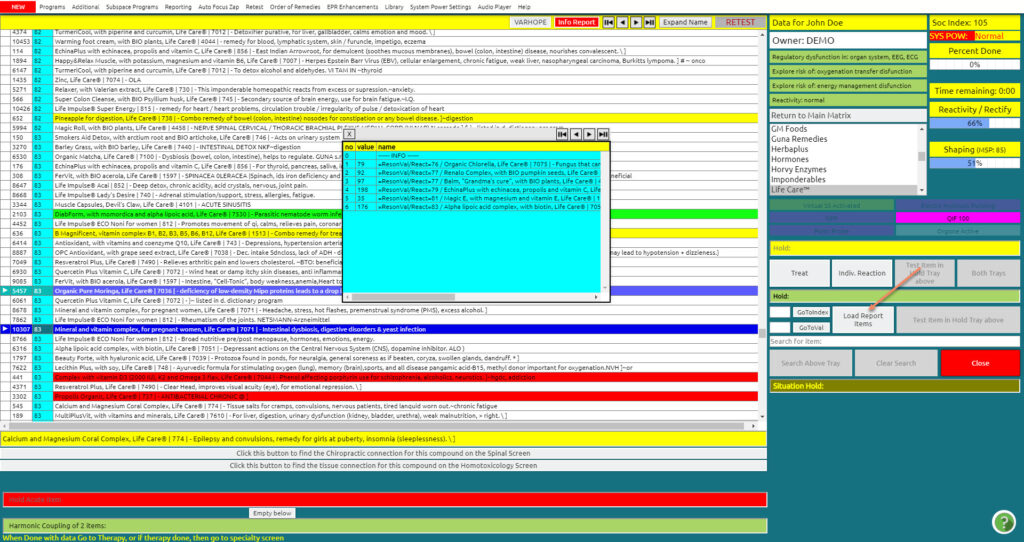This screenshot has height=542, width=1024.
Task: Click the green help question mark icon
Action: click(x=1003, y=521)
